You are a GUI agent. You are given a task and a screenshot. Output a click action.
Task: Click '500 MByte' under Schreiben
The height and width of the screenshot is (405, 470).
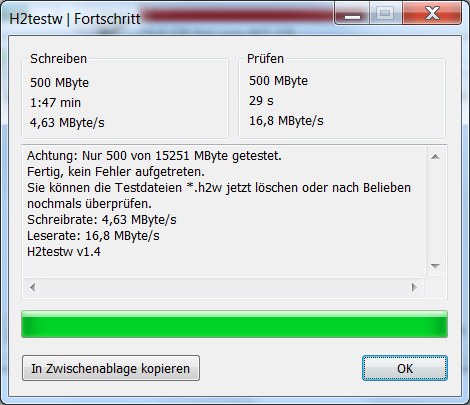point(59,83)
